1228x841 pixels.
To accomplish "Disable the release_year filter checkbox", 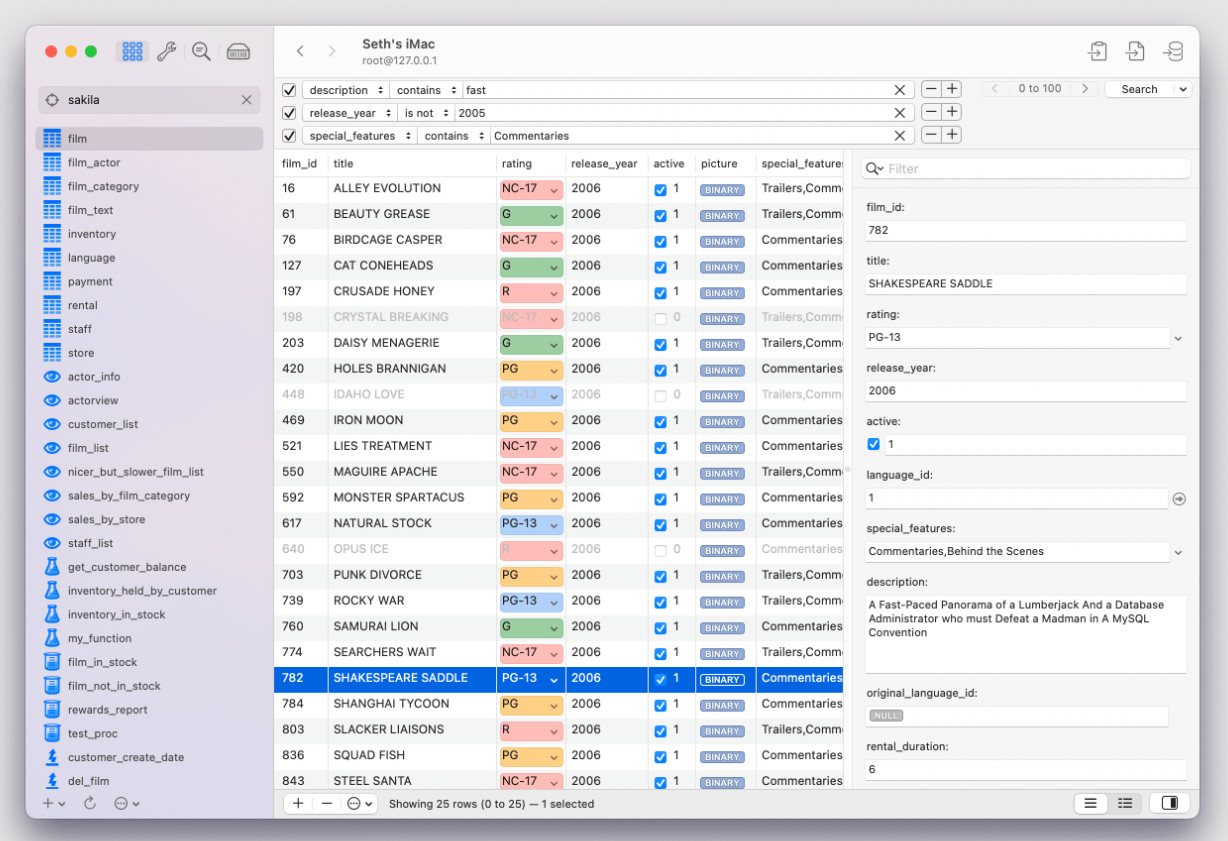I will [289, 113].
